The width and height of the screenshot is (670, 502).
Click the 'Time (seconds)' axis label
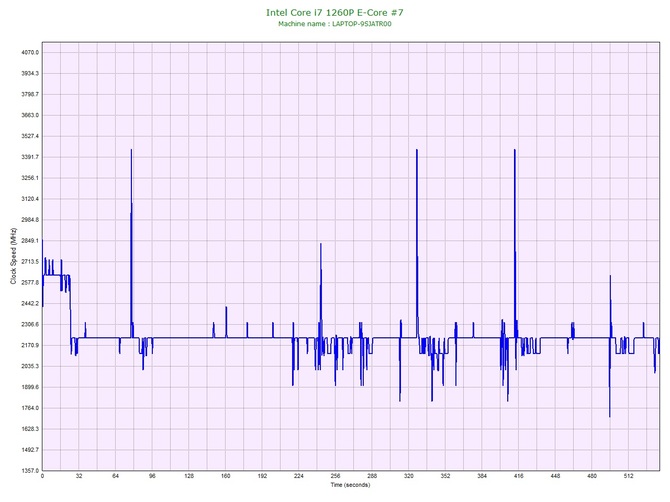(350, 484)
